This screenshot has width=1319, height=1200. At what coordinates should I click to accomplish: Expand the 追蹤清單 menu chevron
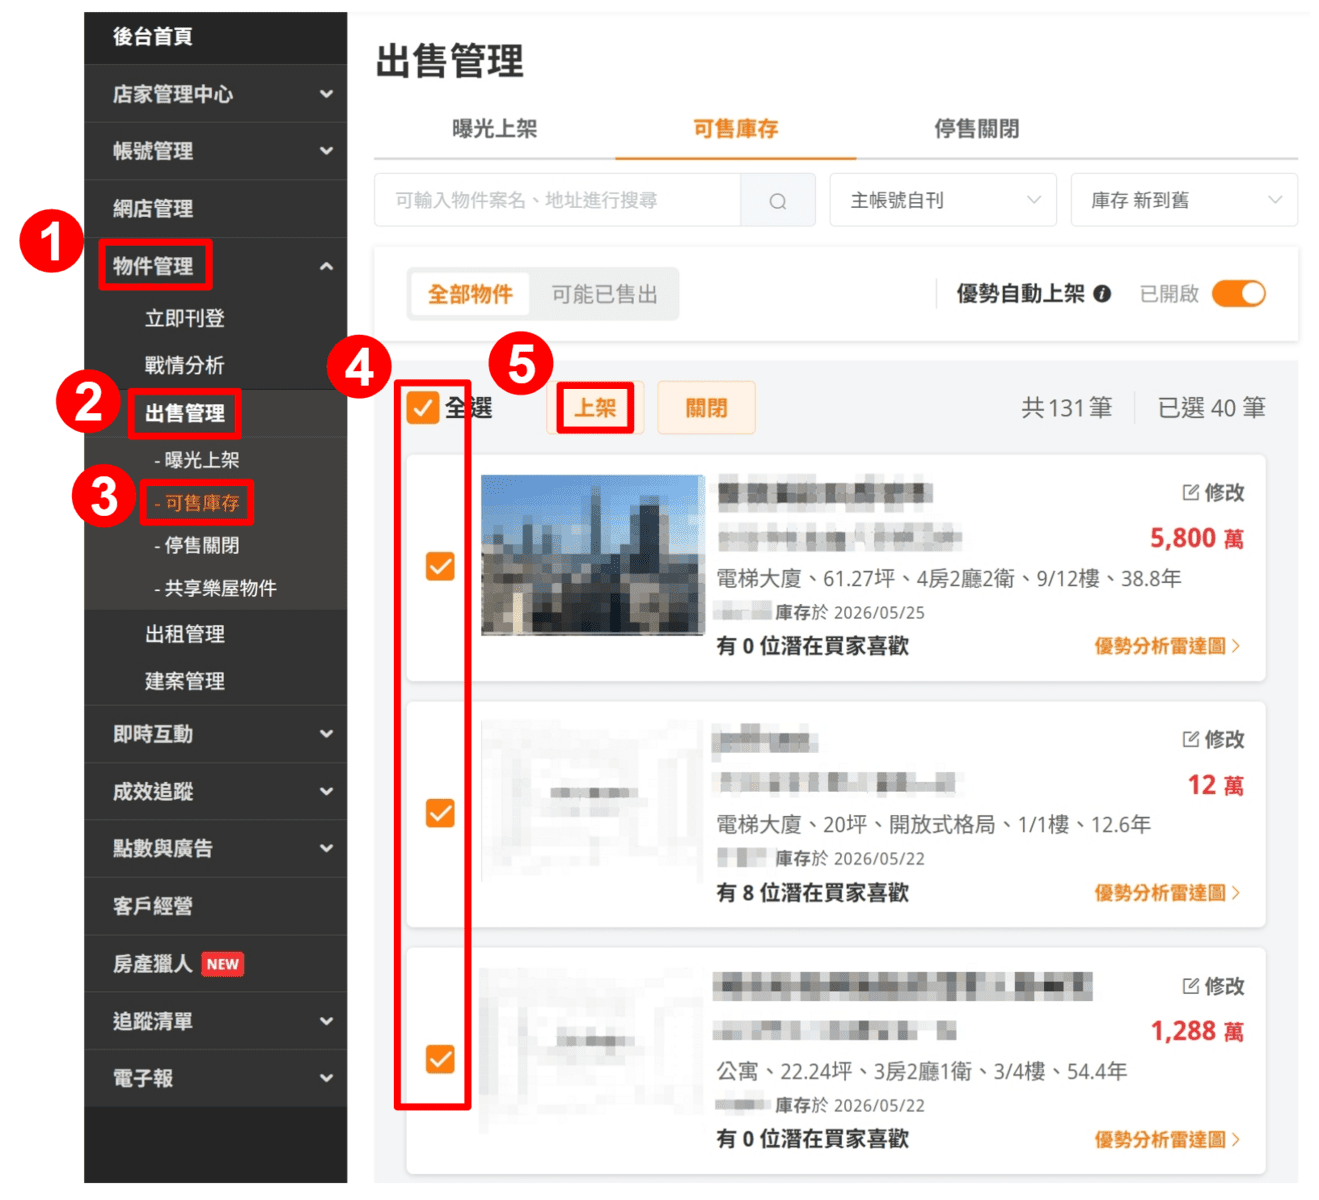pos(326,1021)
